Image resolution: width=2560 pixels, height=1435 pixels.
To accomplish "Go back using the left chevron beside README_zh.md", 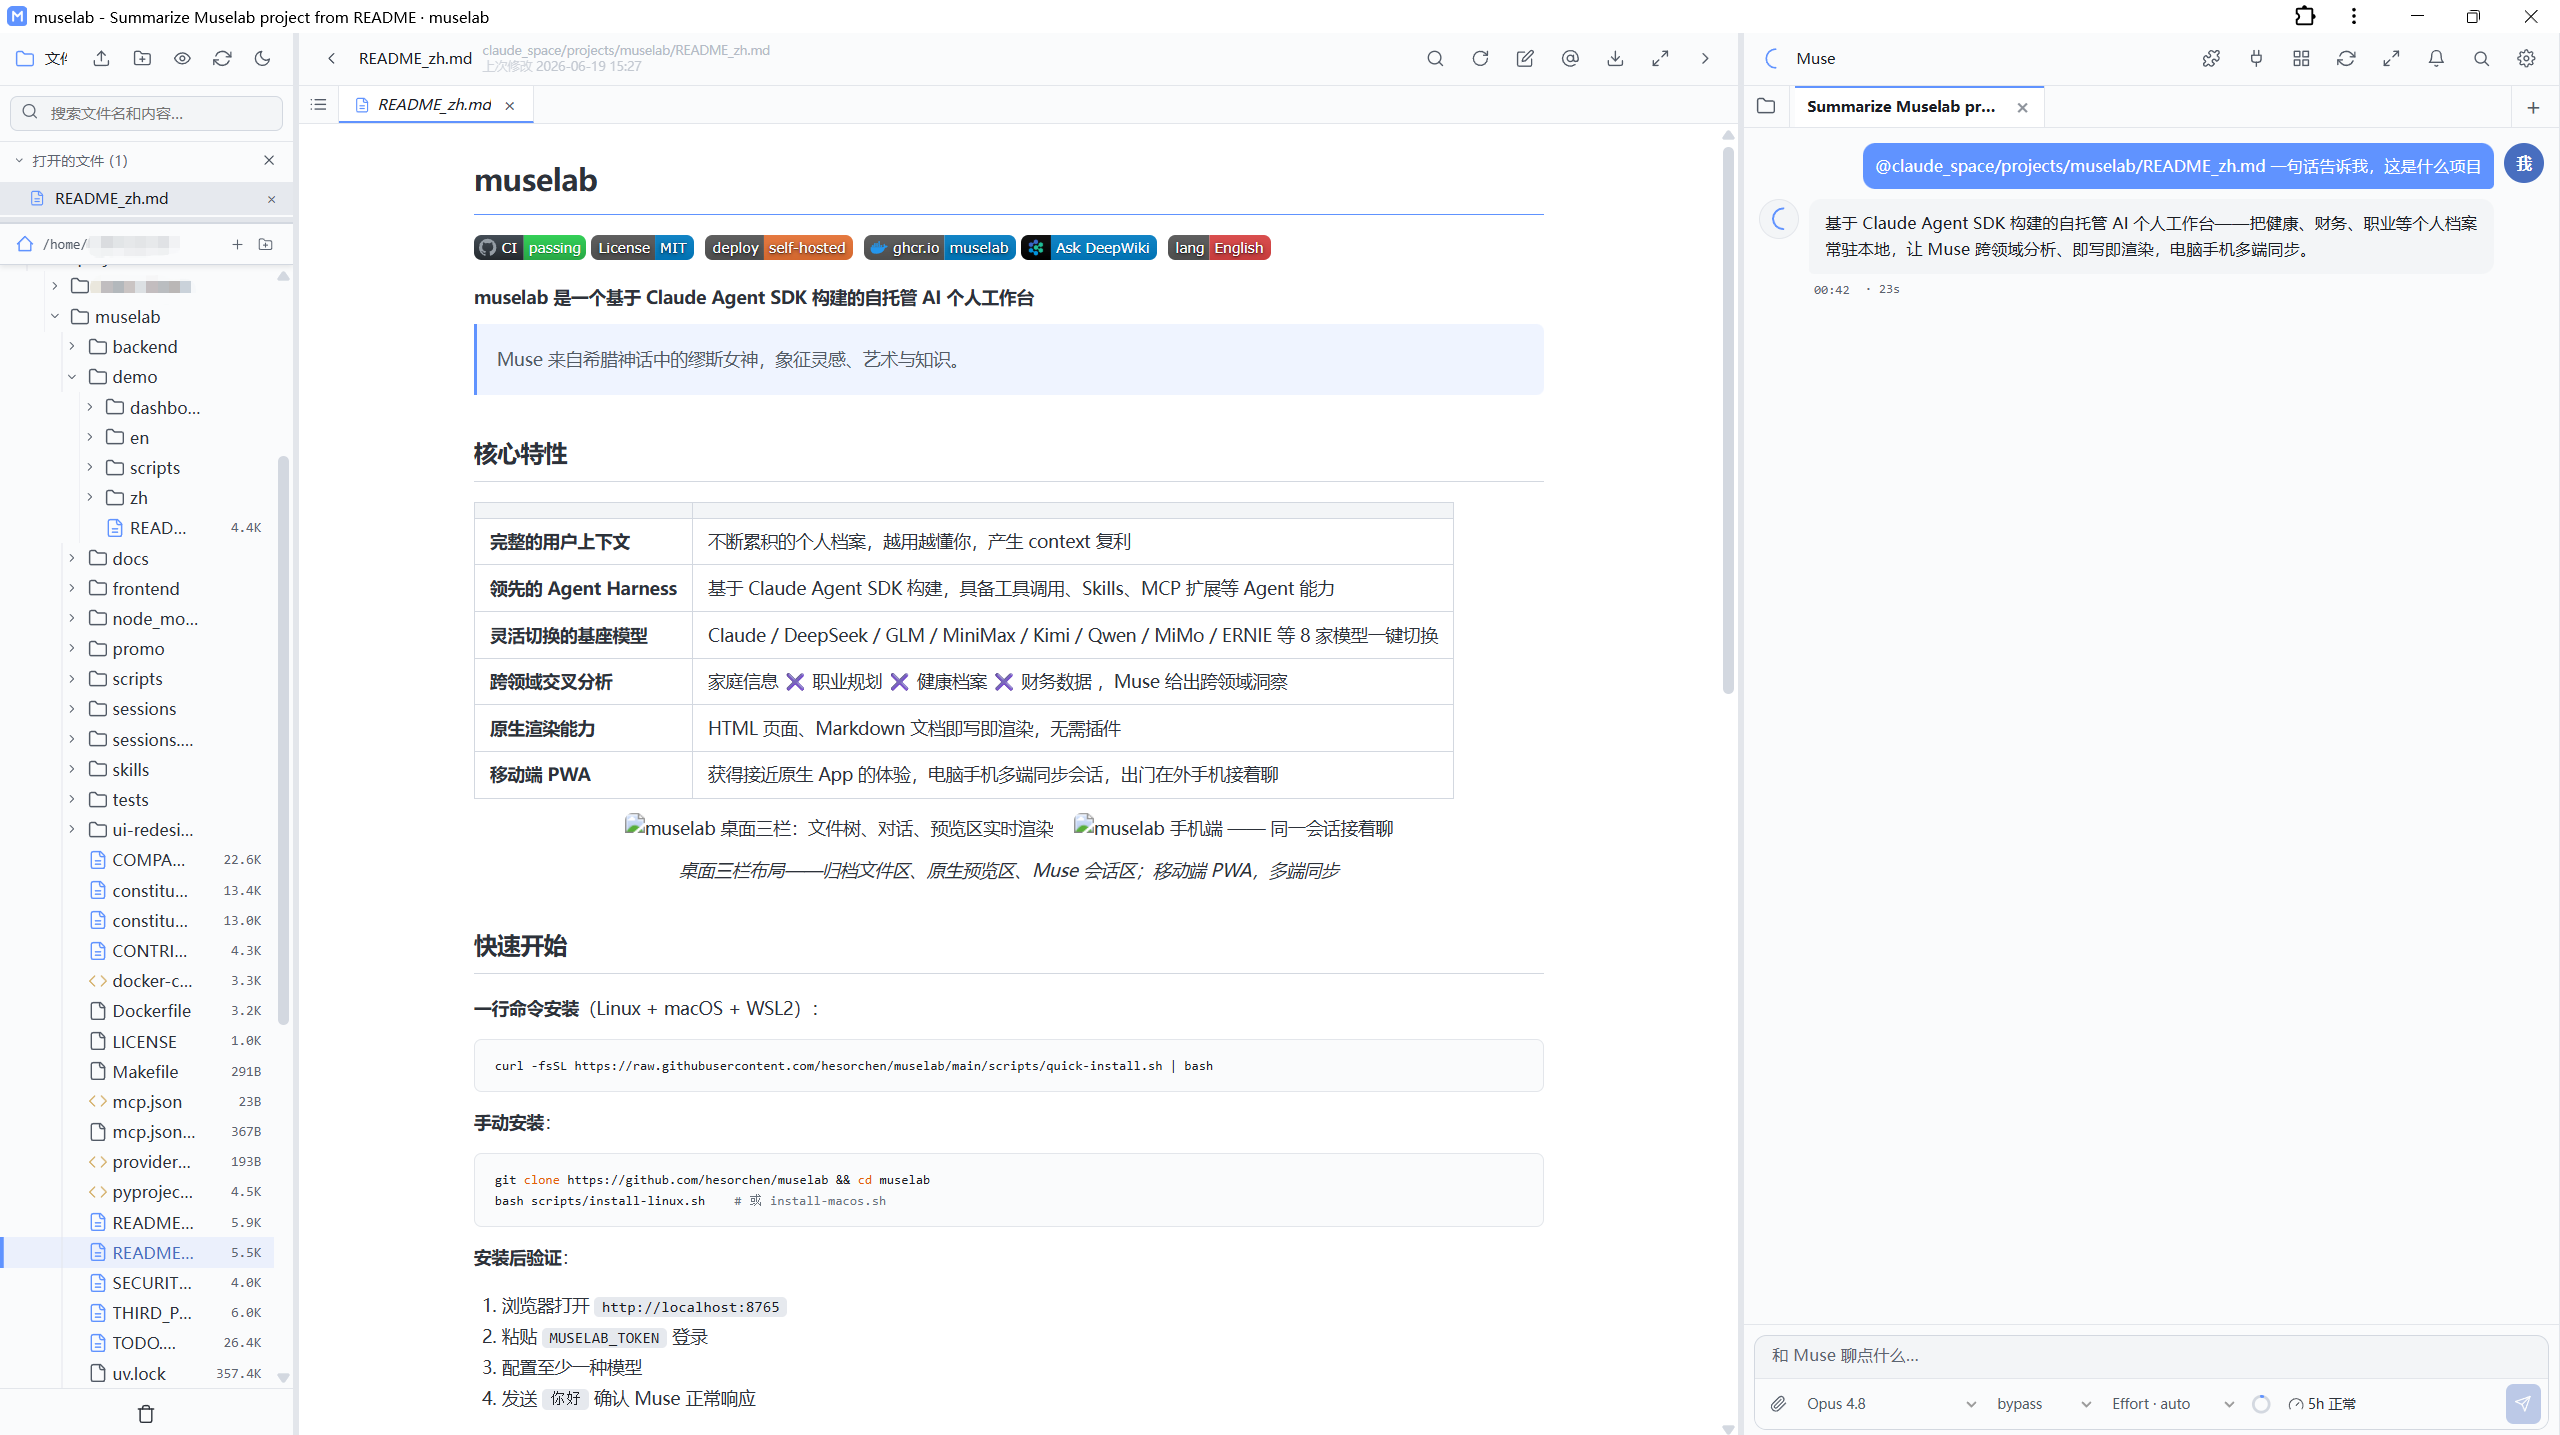I will (x=331, y=58).
